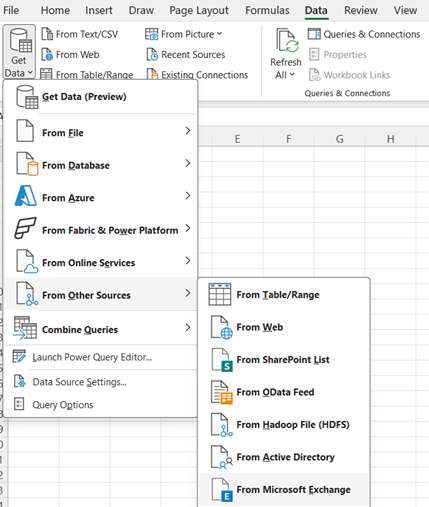Click the Combine Queries tables icon

[x=25, y=328]
